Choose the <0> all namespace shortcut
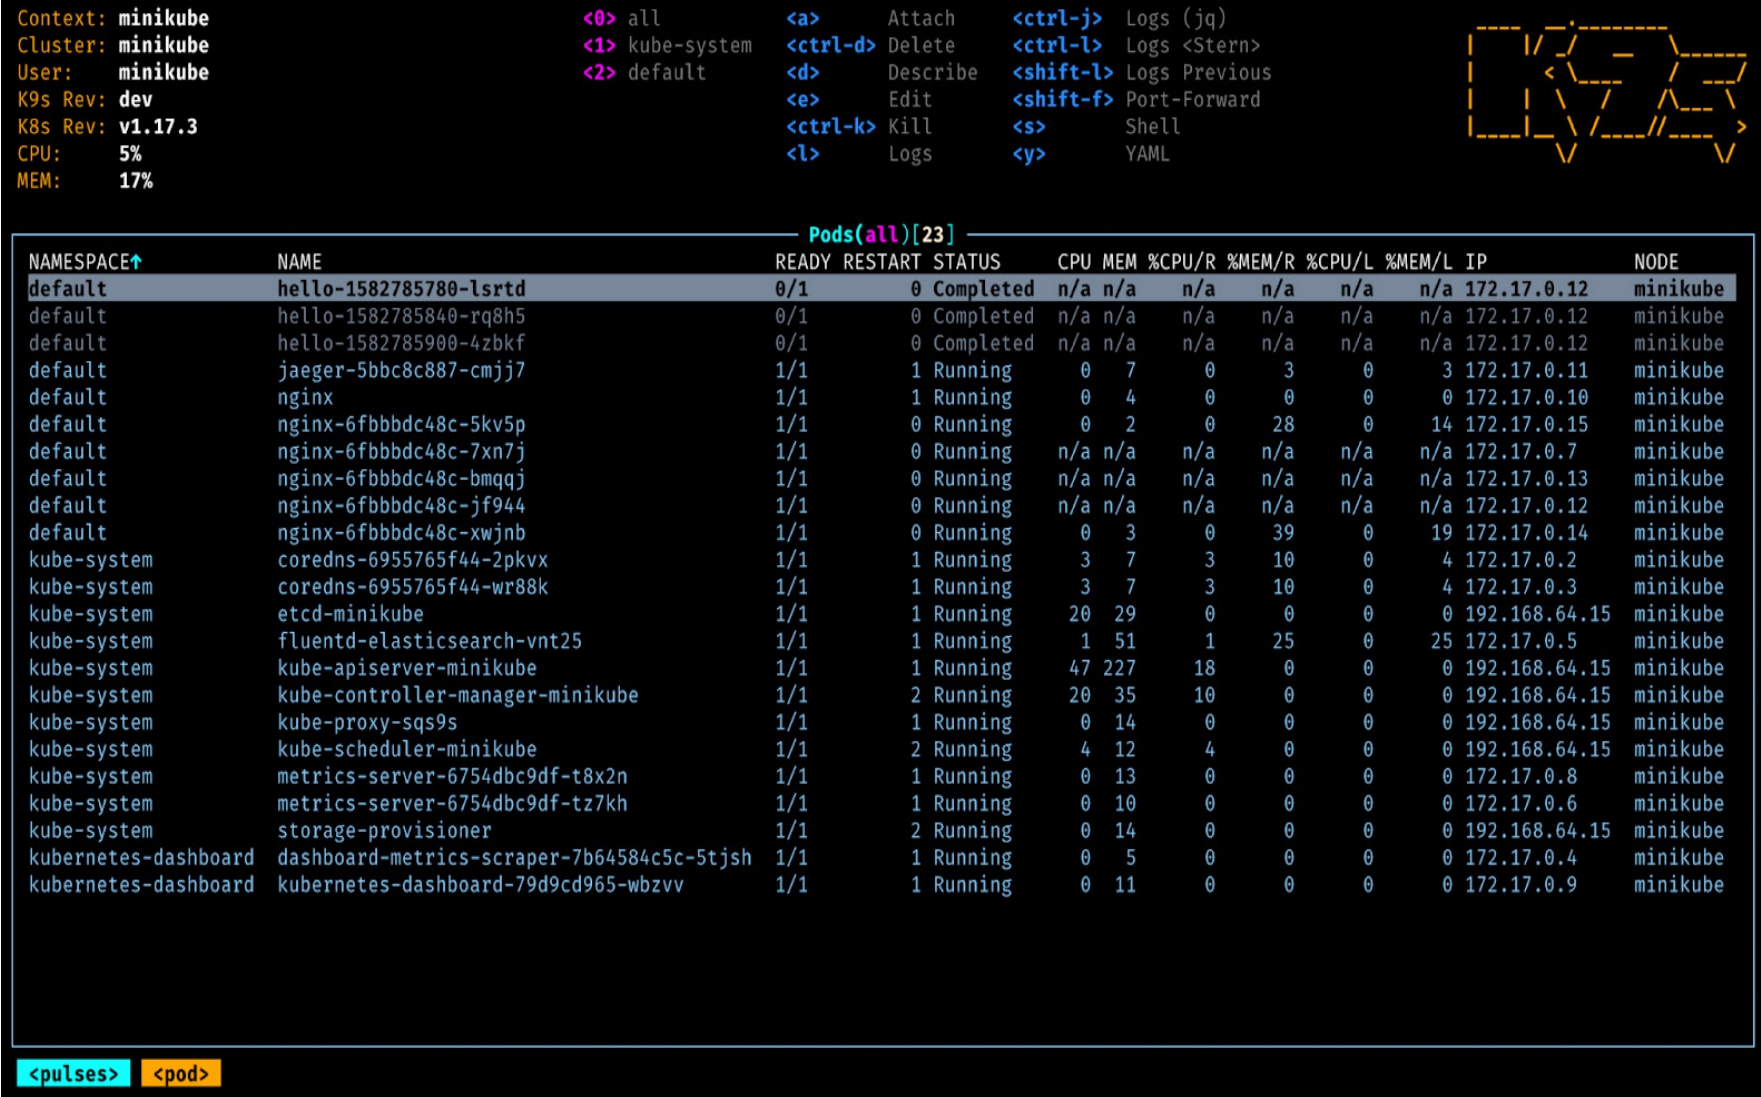 (x=622, y=18)
